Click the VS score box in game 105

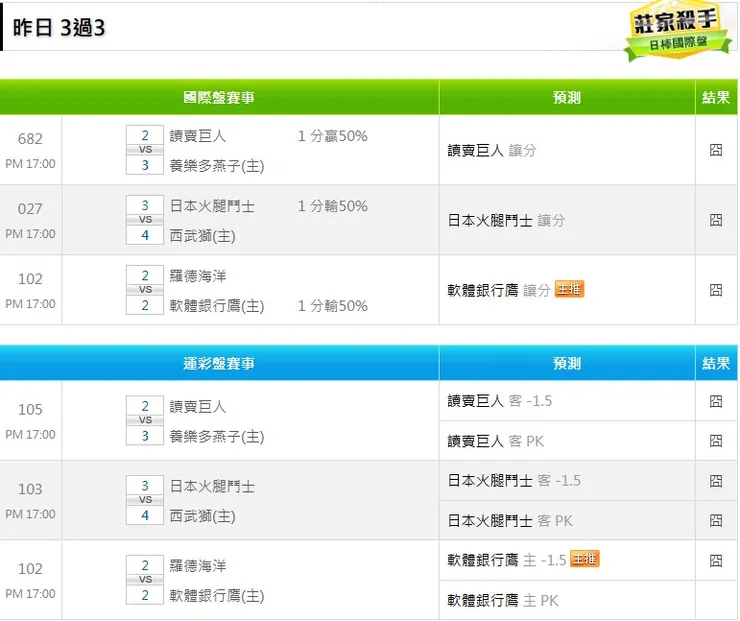click(145, 420)
